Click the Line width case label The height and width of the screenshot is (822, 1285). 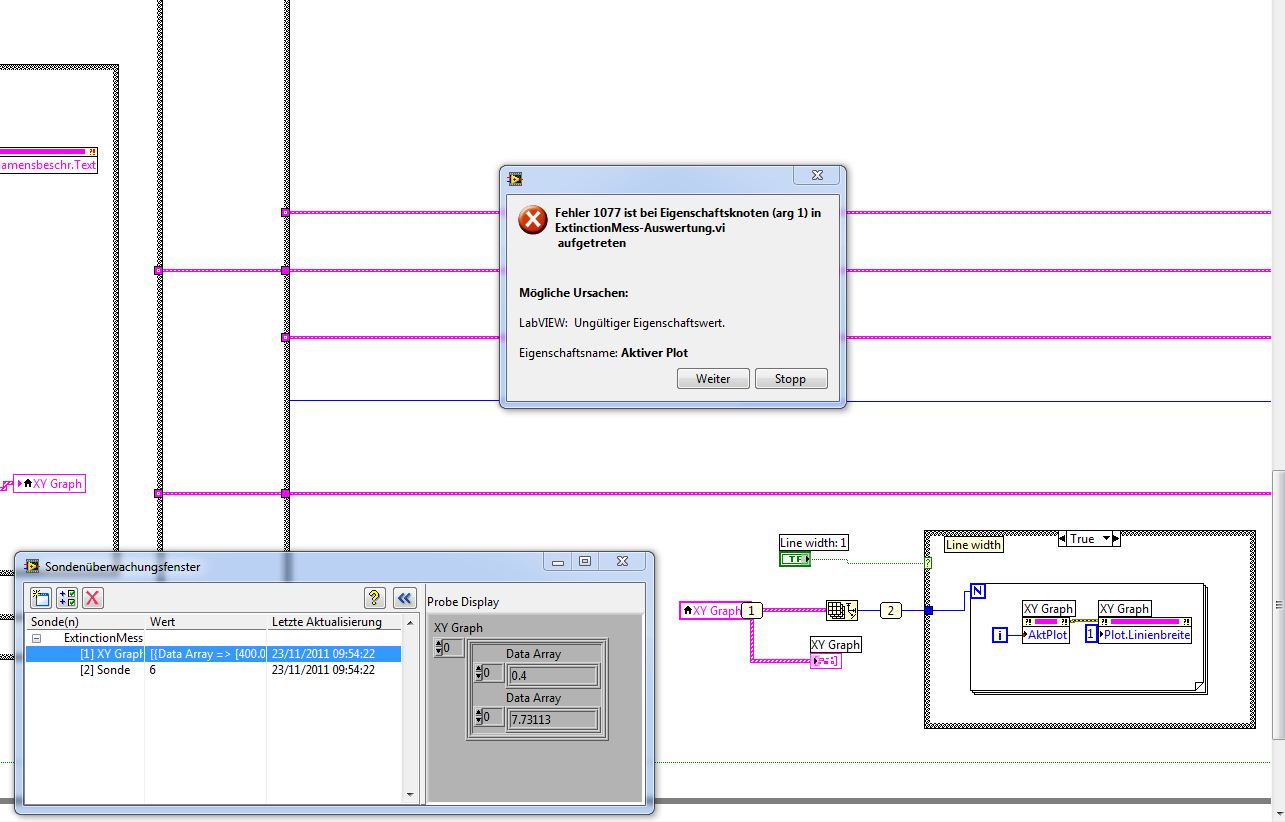[x=973, y=545]
